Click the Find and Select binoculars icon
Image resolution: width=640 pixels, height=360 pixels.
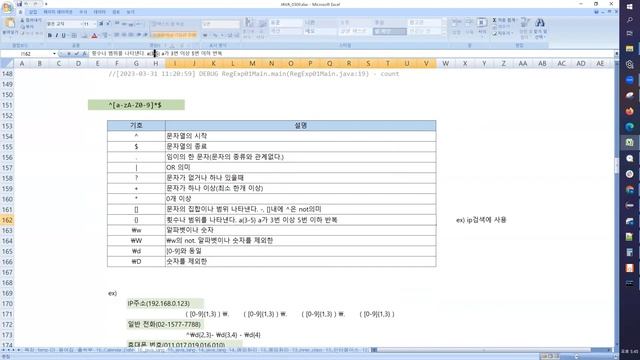point(540,24)
